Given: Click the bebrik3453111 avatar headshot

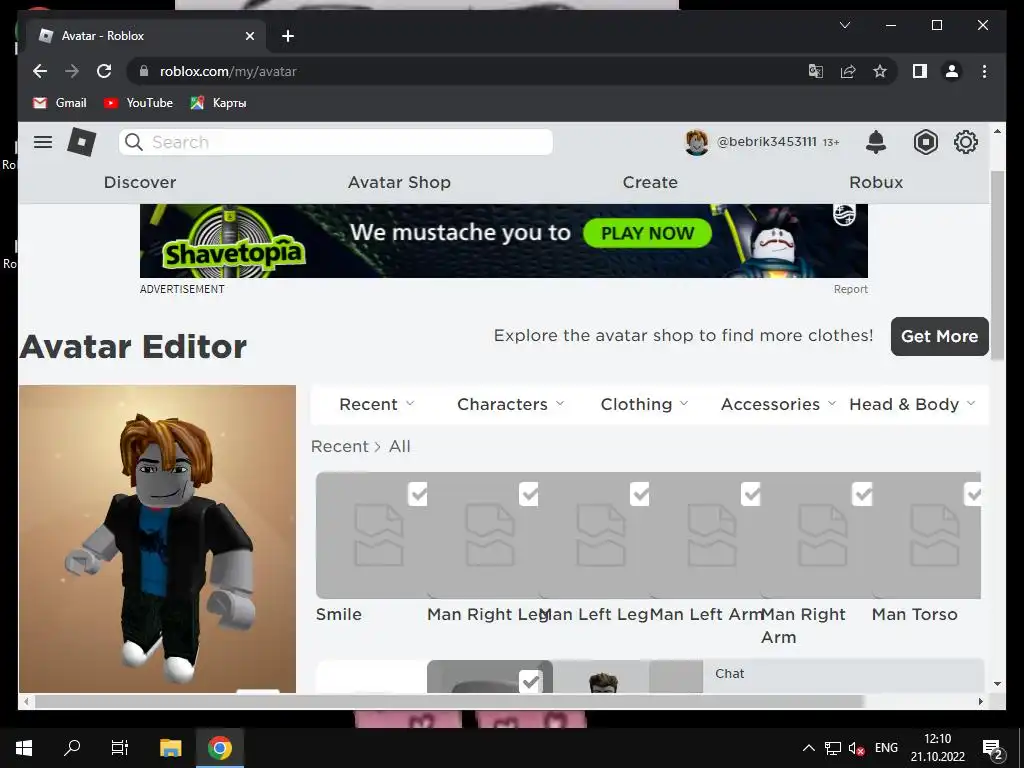Looking at the screenshot, I should 697,142.
